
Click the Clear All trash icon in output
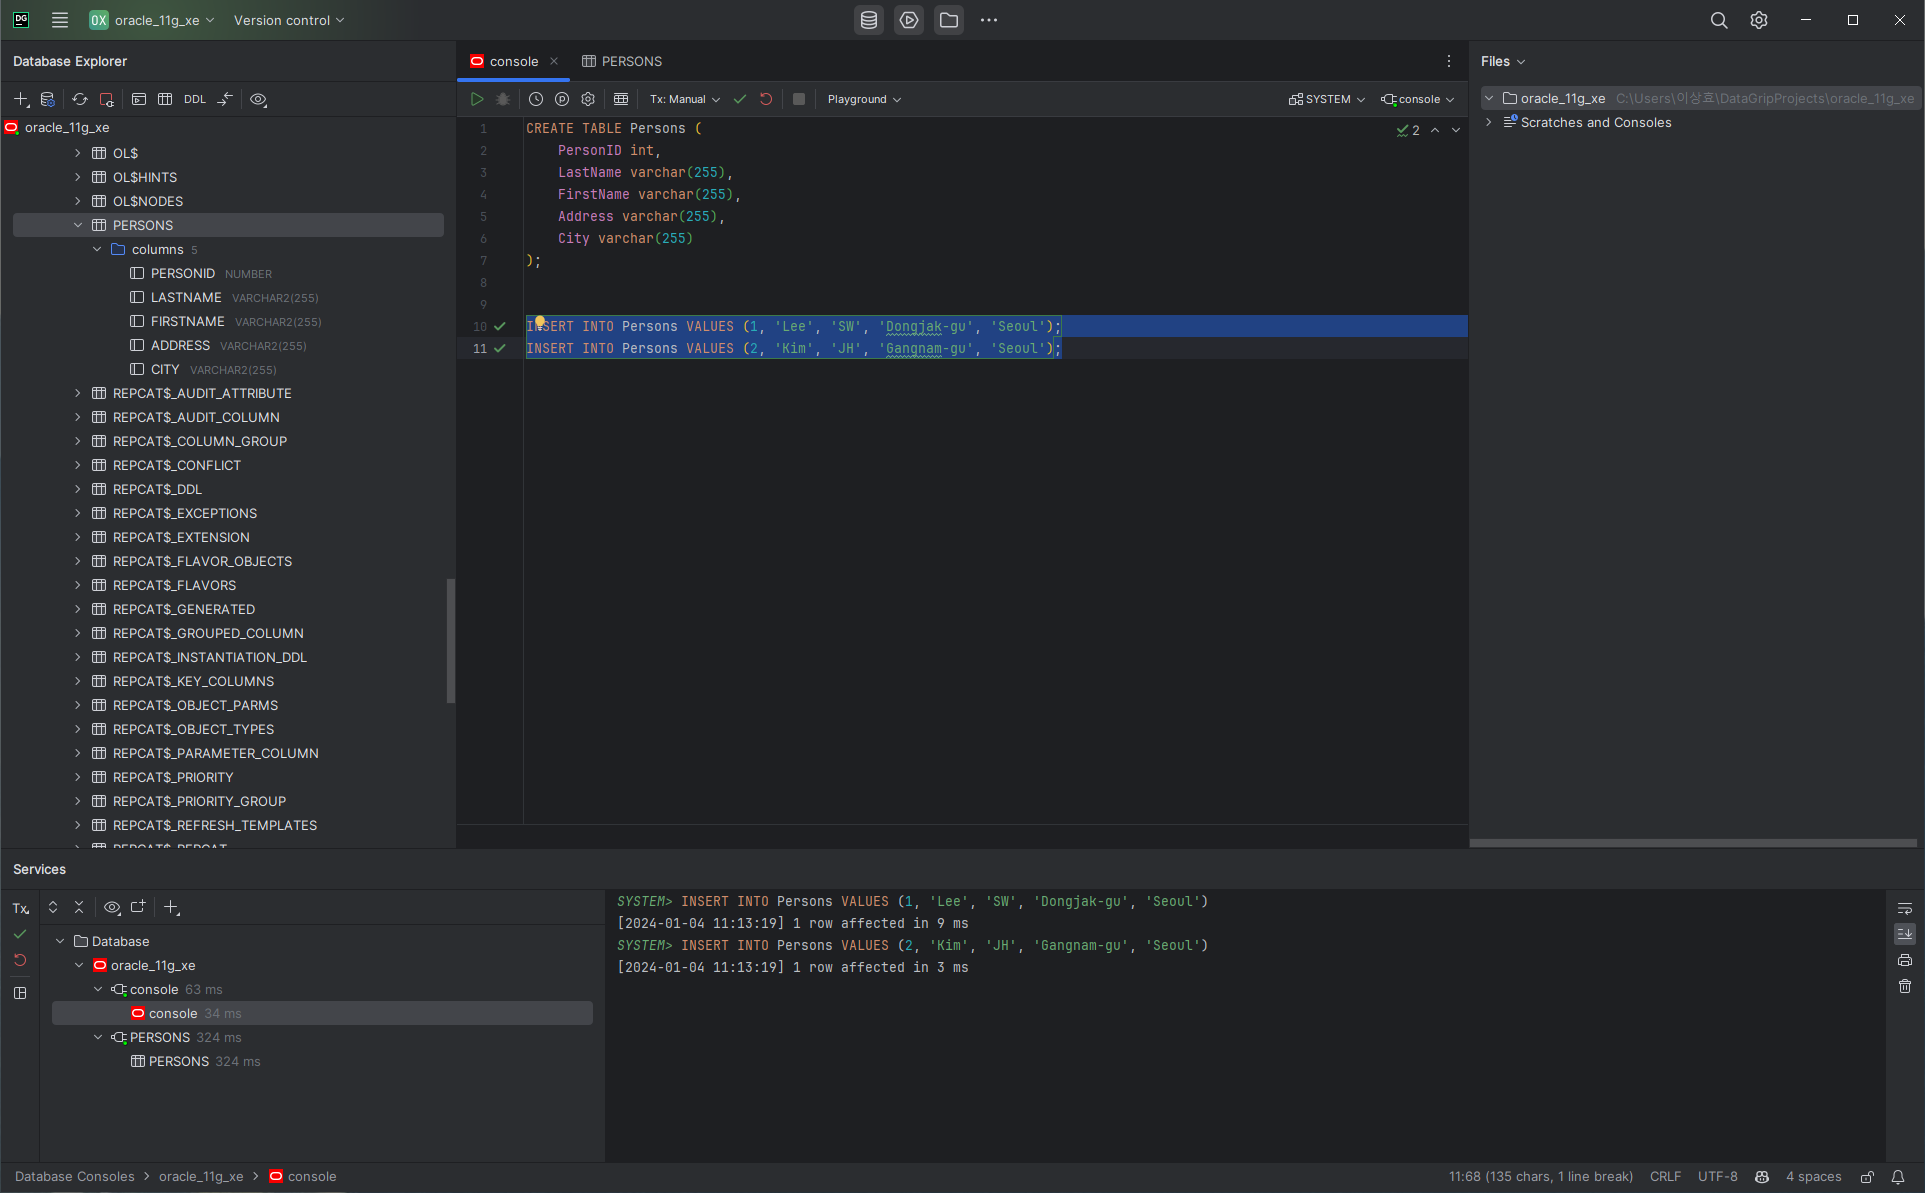coord(1905,987)
